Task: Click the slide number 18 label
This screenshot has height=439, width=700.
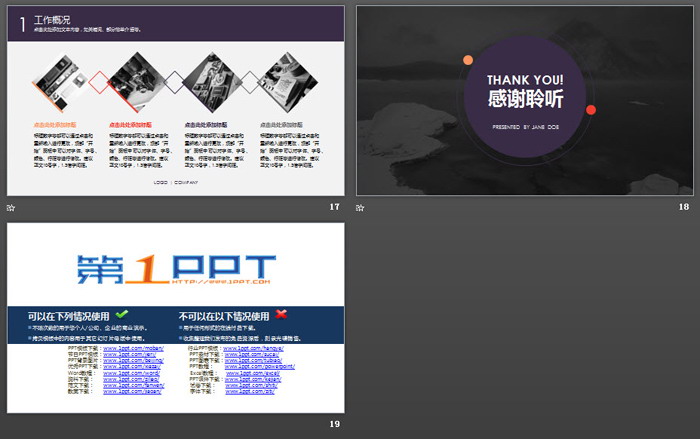Action: [x=683, y=207]
